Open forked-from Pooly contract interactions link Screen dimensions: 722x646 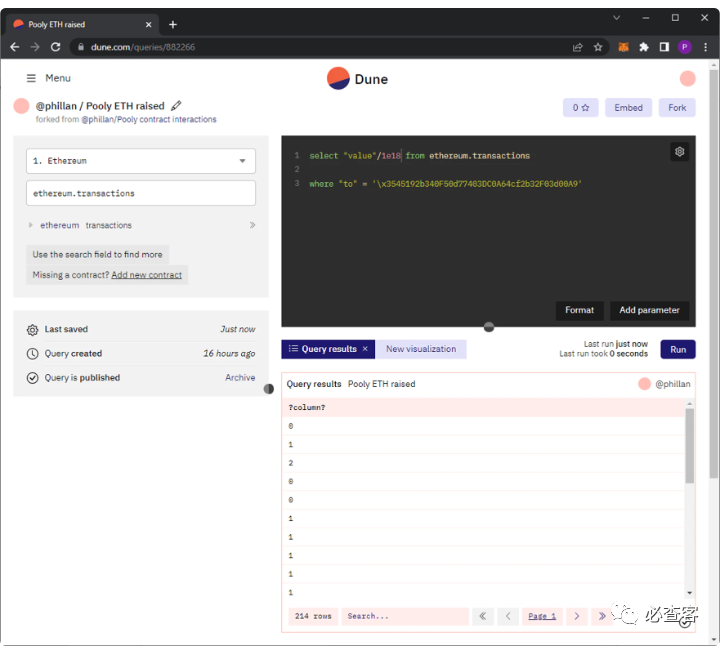(149, 119)
